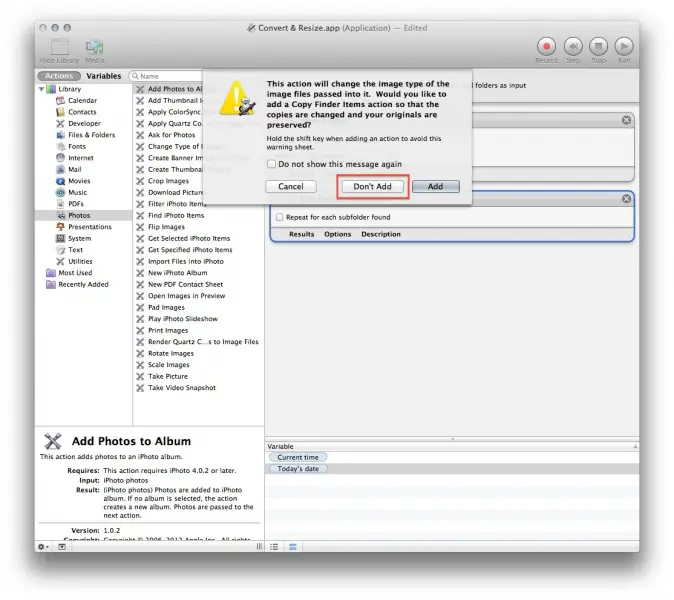Viewport: 674px width, 600px height.
Task: Click the Record button in toolbar
Action: pyautogui.click(x=546, y=46)
